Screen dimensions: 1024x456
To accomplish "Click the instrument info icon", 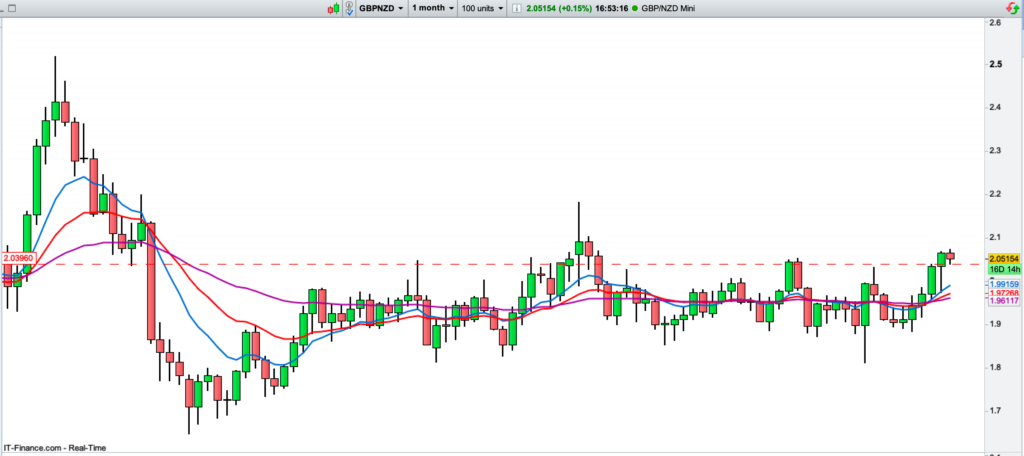I will [x=515, y=8].
